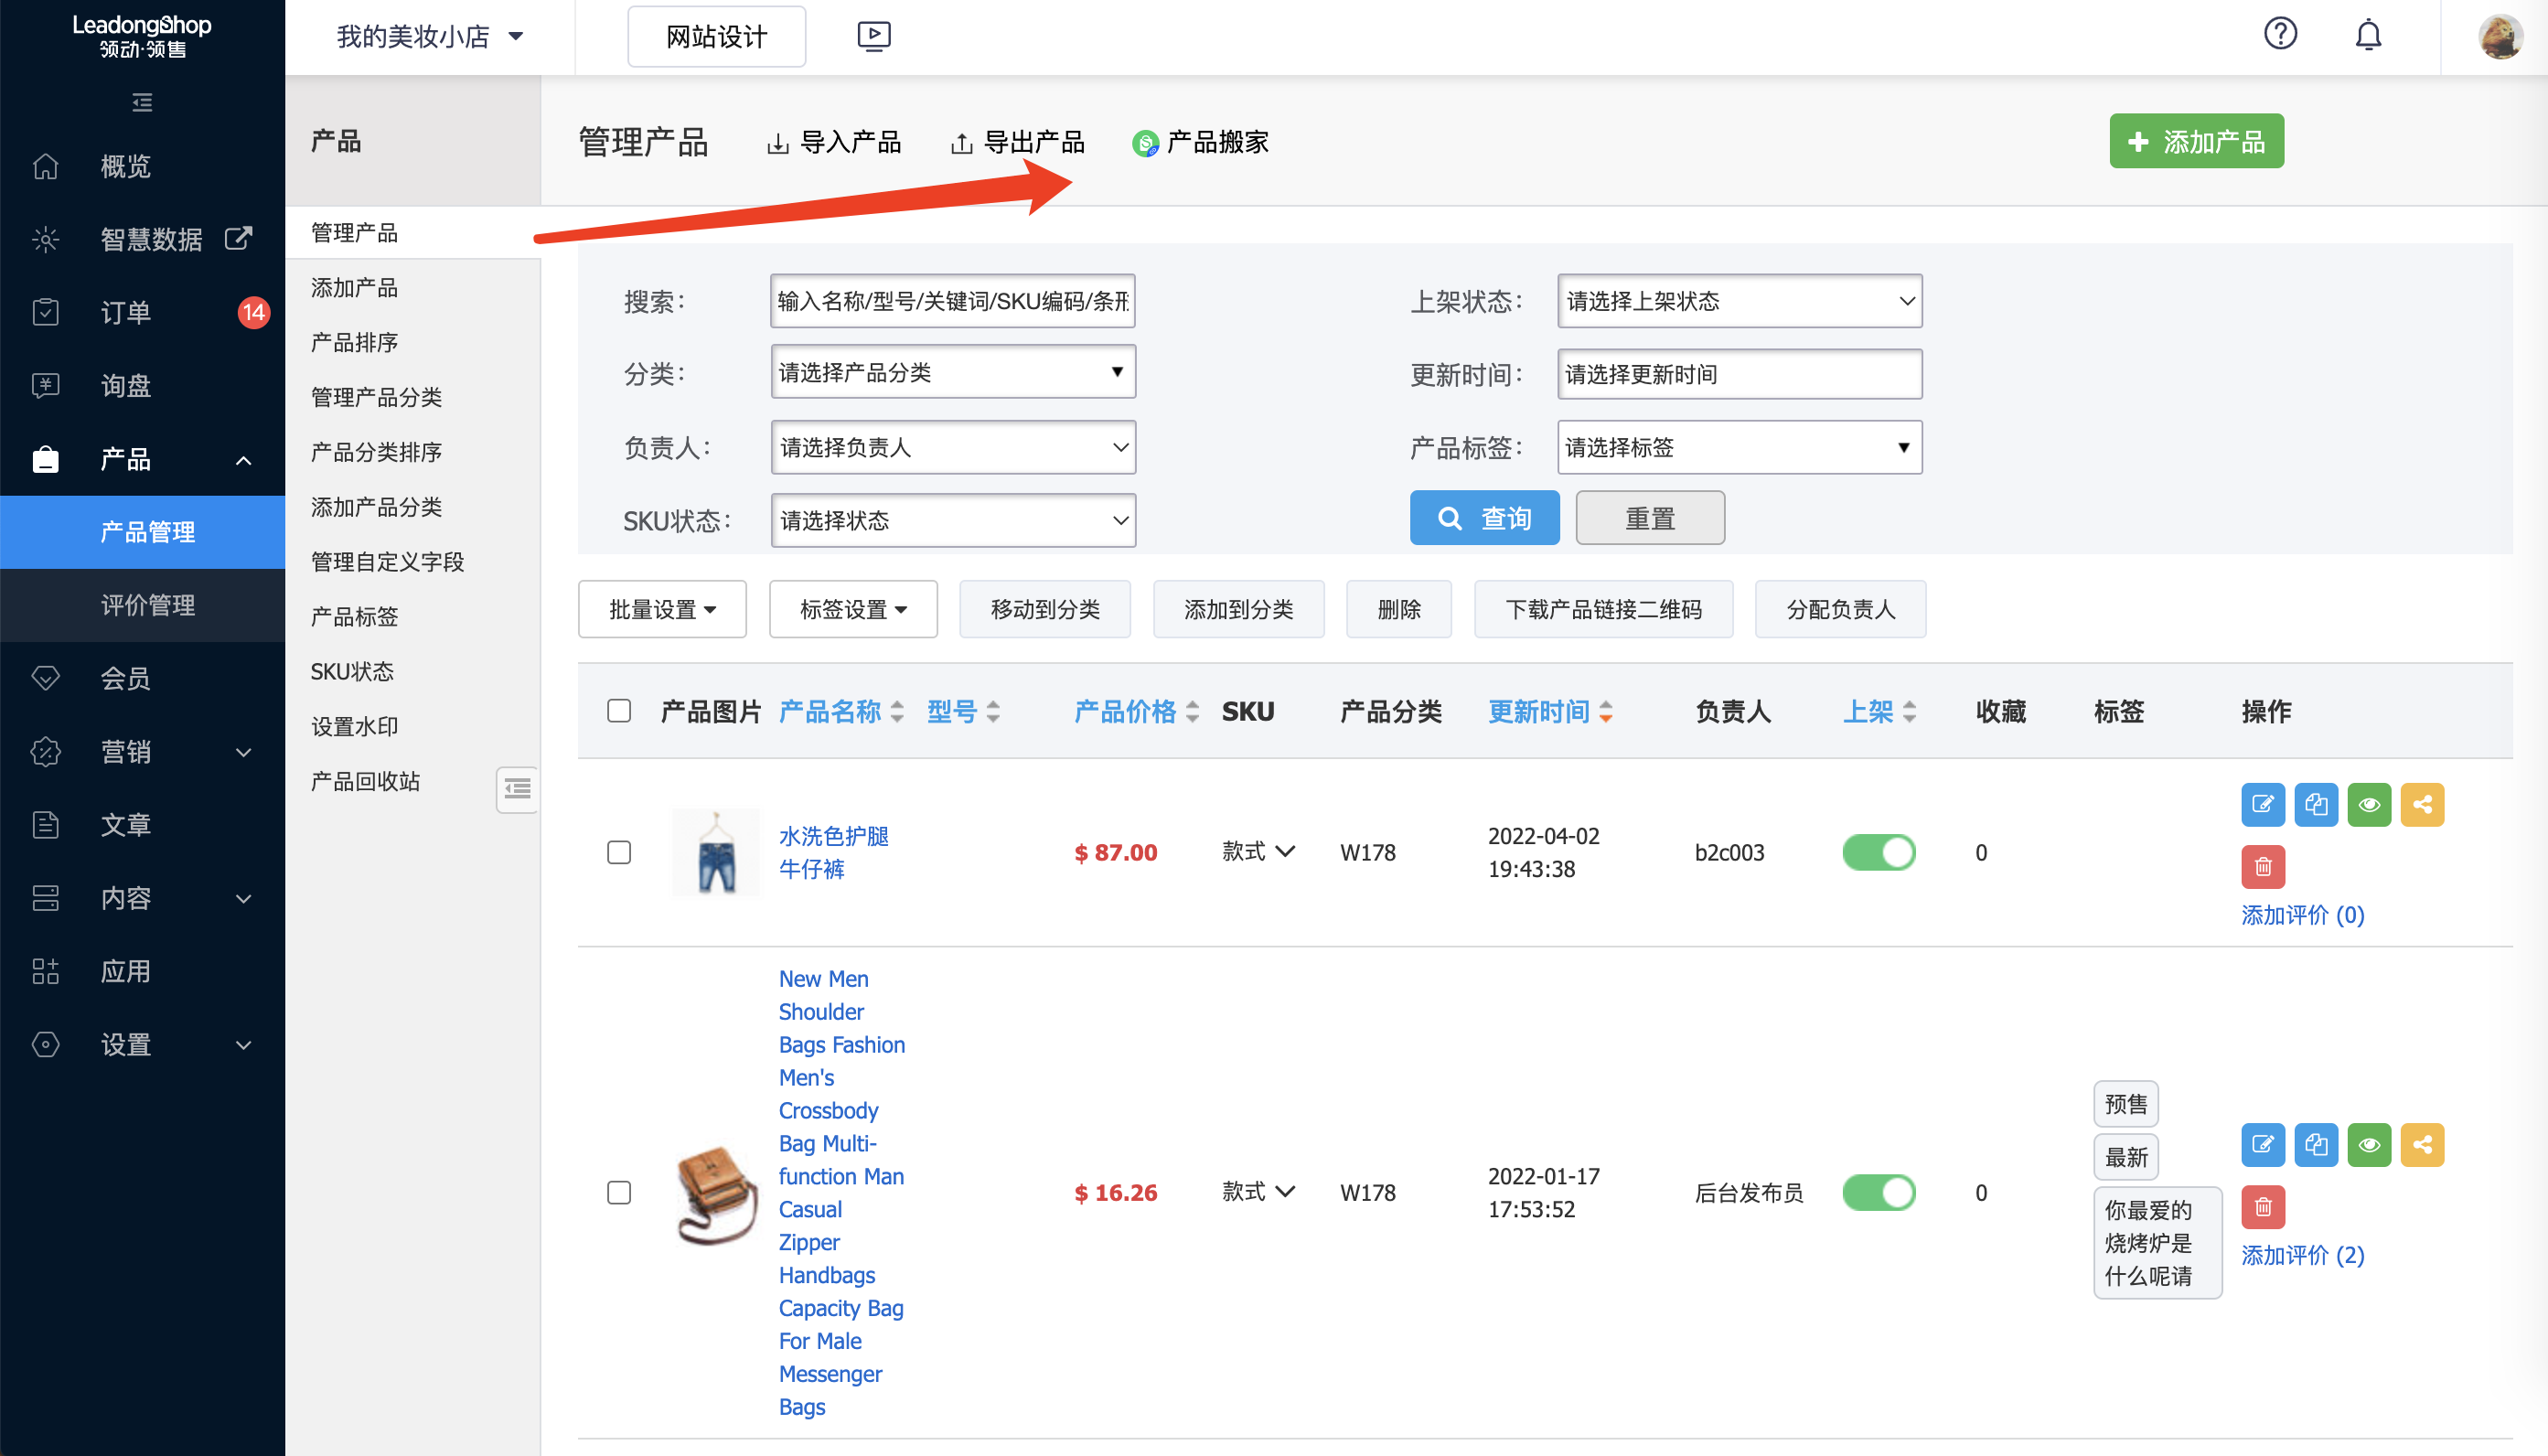Toggle off 上架 switch for the jeans product
This screenshot has height=1456, width=2548.
tap(1879, 852)
